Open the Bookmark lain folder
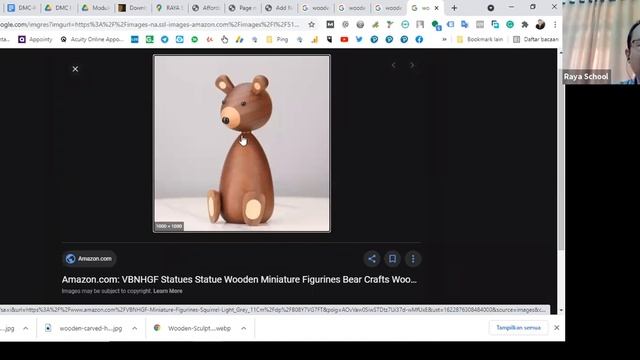The width and height of the screenshot is (640, 360). [480, 40]
